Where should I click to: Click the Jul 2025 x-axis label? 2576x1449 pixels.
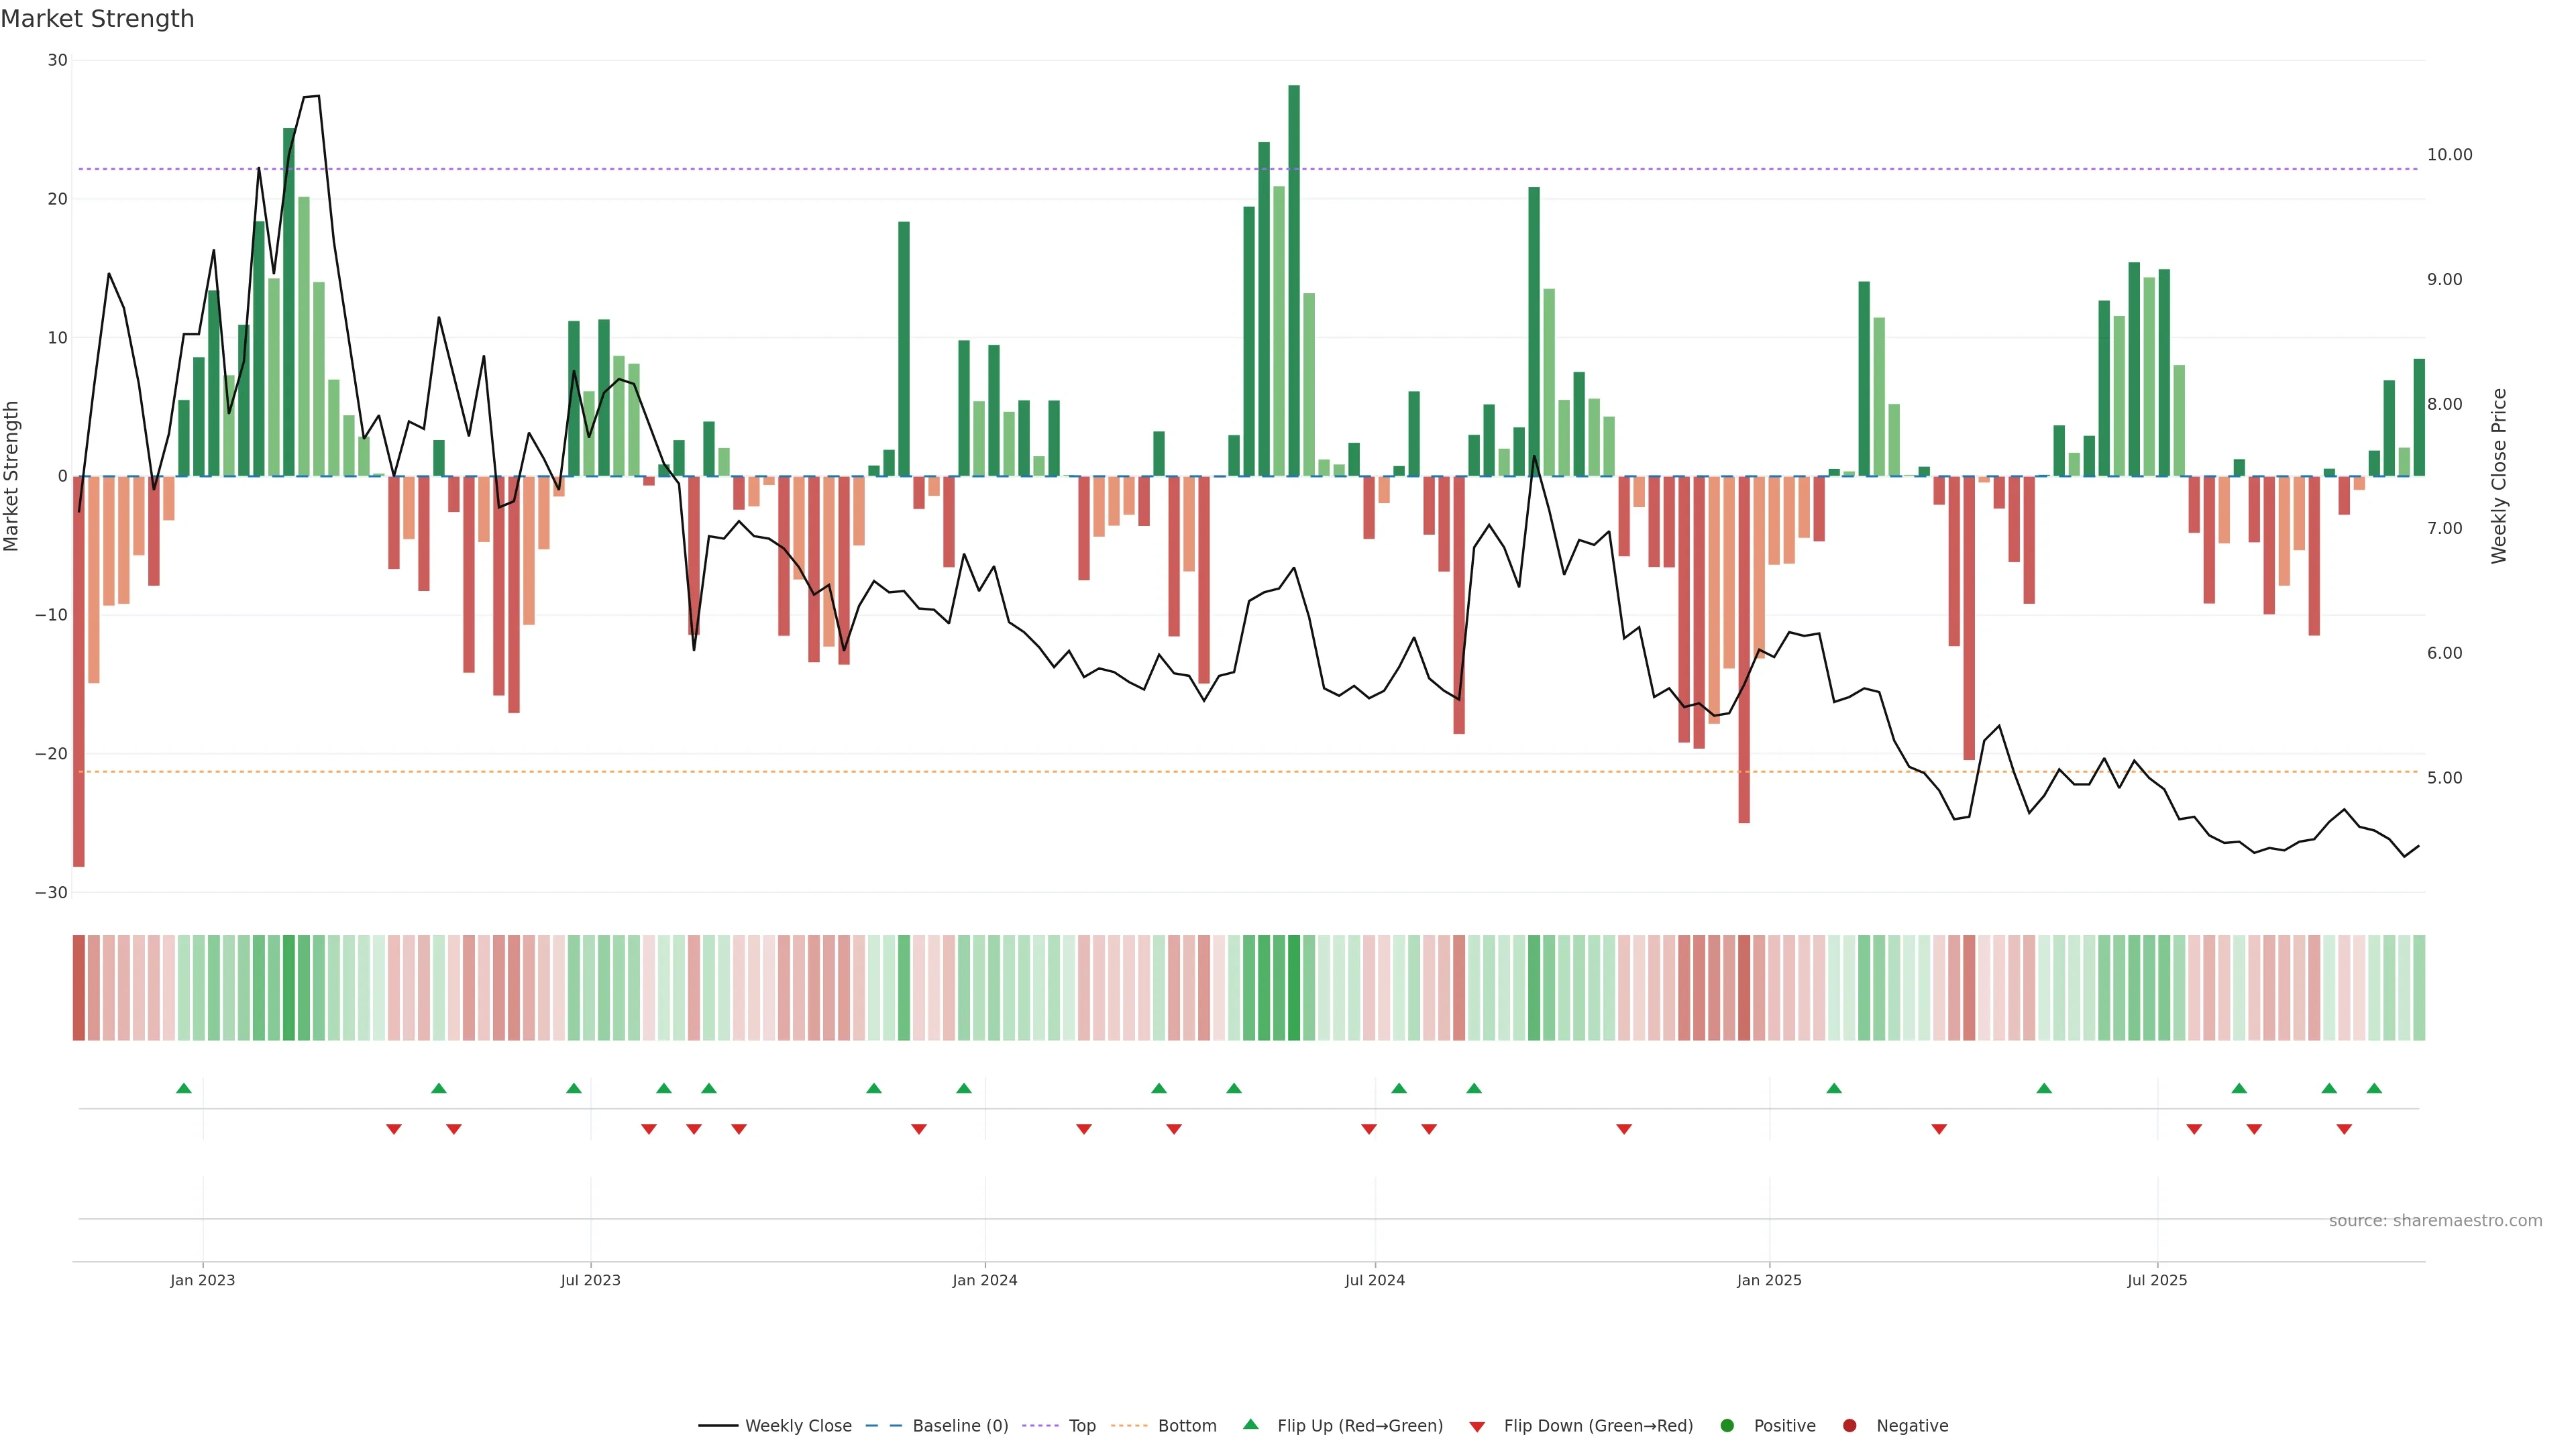[2157, 1280]
